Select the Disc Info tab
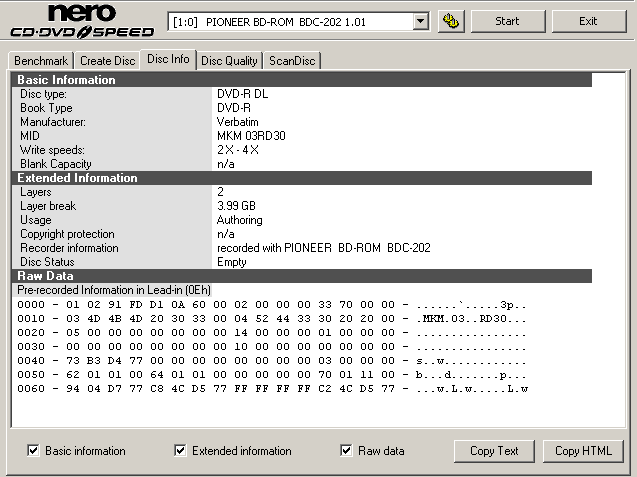 point(168,59)
